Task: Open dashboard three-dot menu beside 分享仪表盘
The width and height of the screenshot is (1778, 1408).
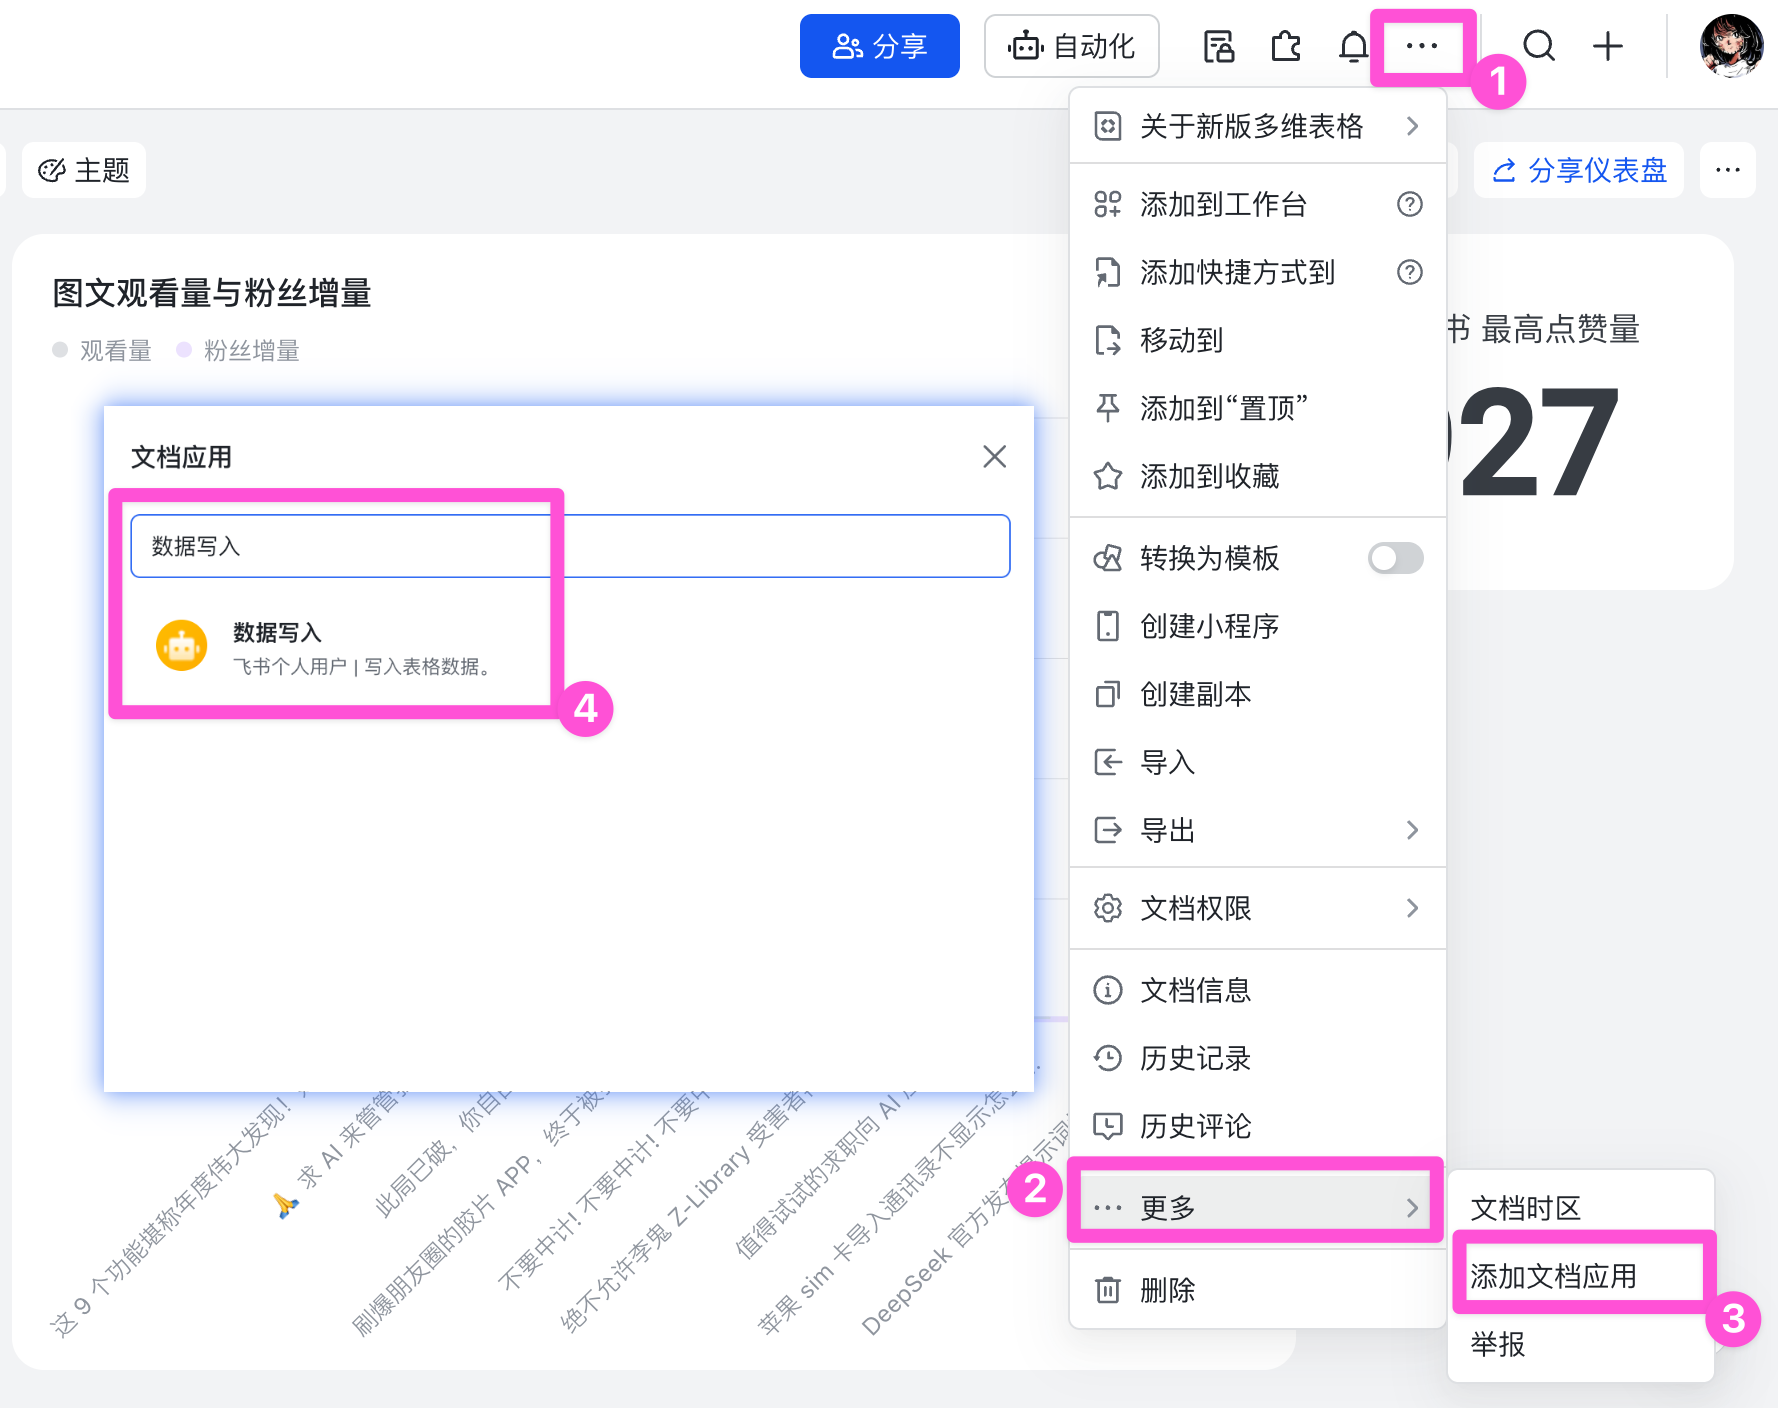Action: pos(1728,170)
